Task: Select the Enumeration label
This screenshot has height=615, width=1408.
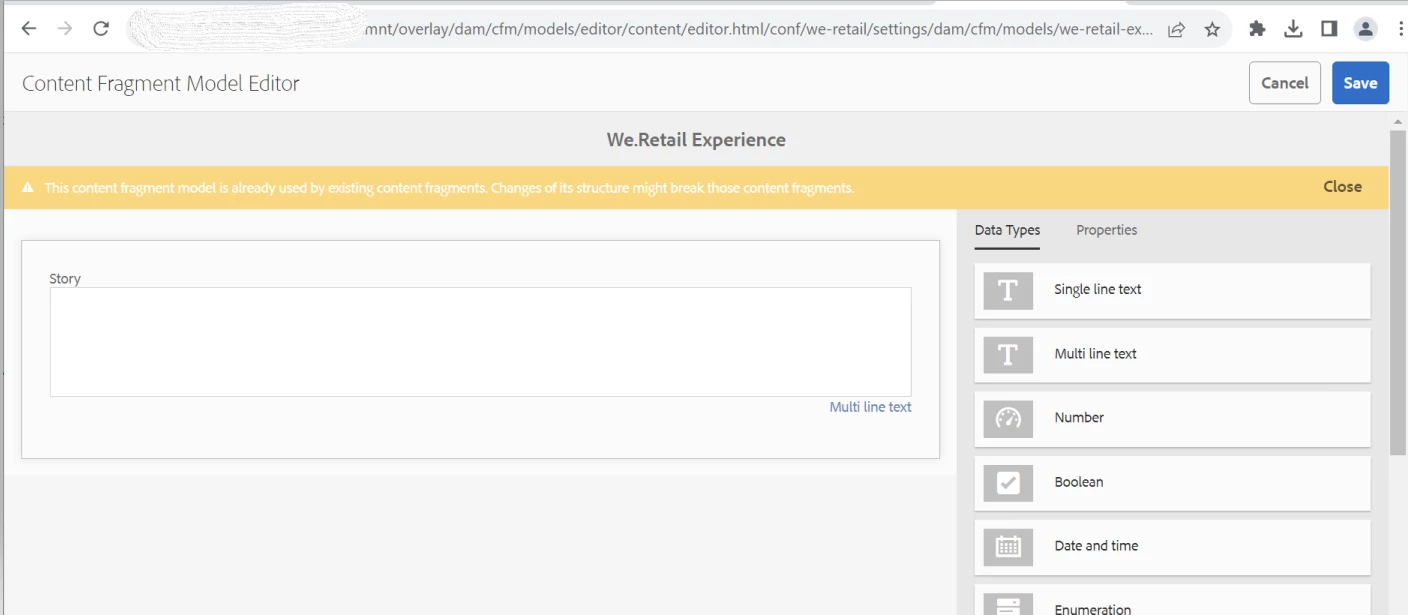Action: tap(1092, 608)
